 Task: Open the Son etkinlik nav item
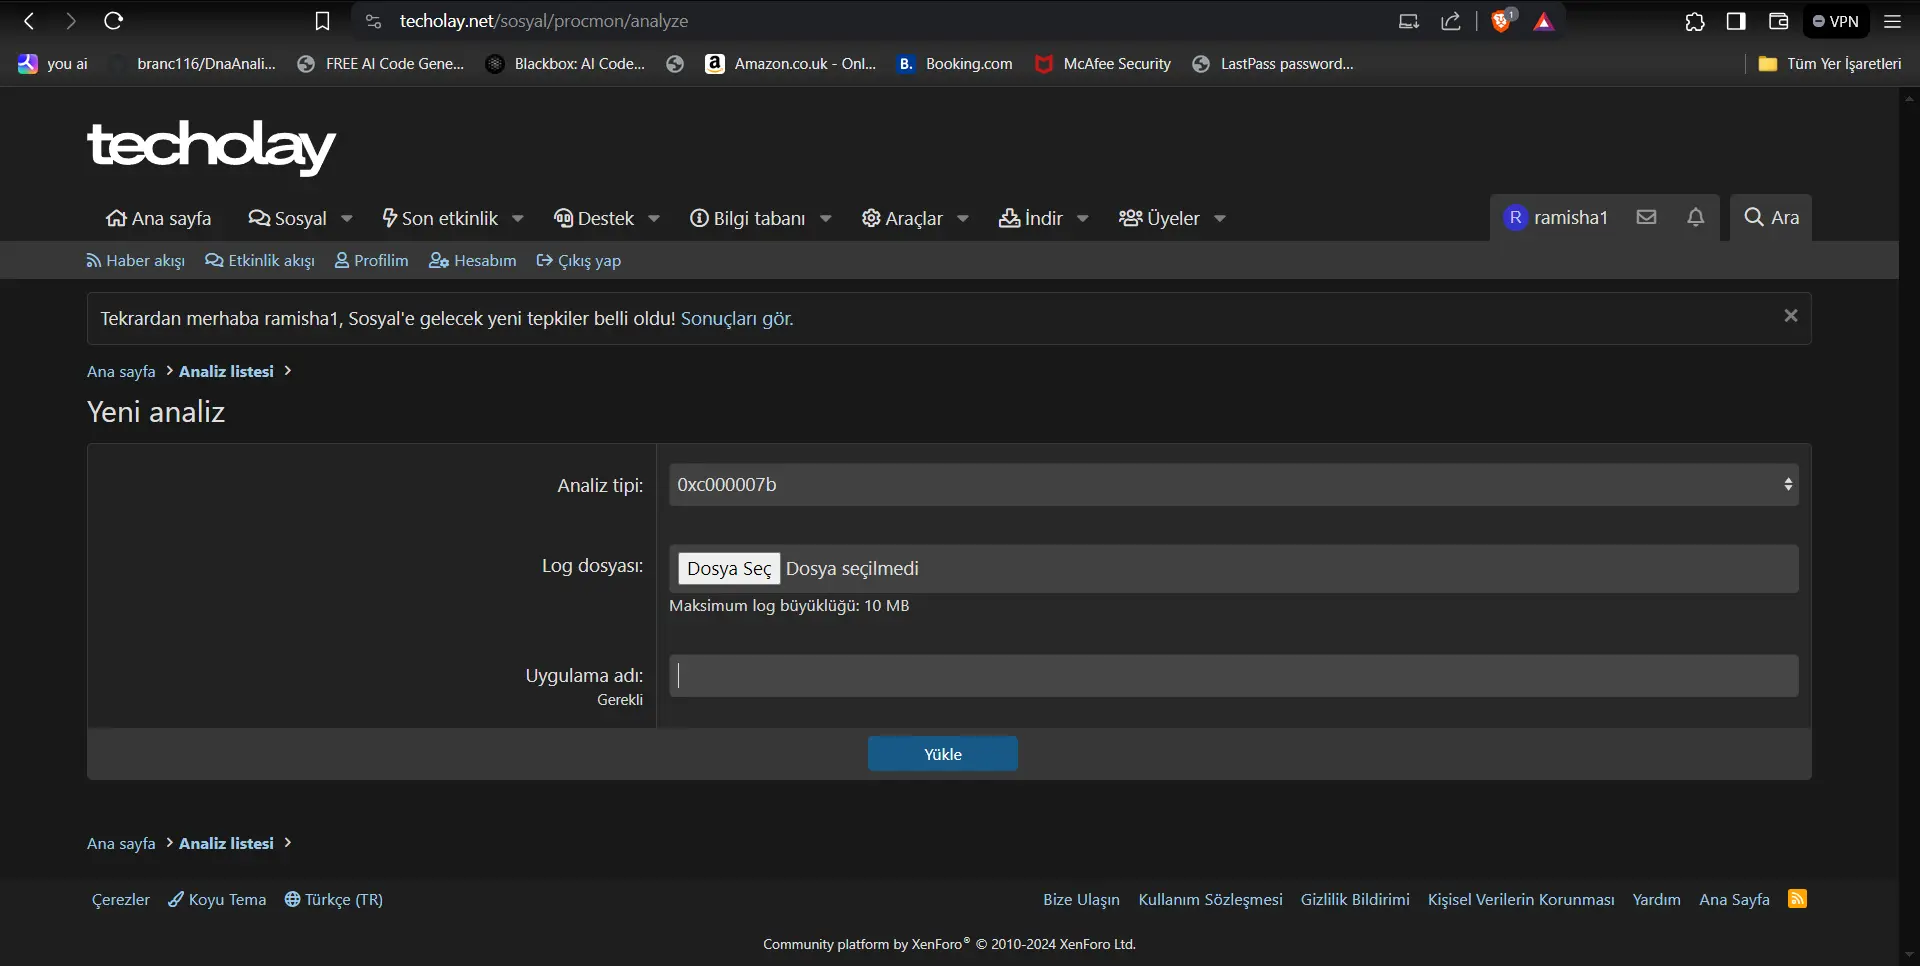[x=440, y=218]
